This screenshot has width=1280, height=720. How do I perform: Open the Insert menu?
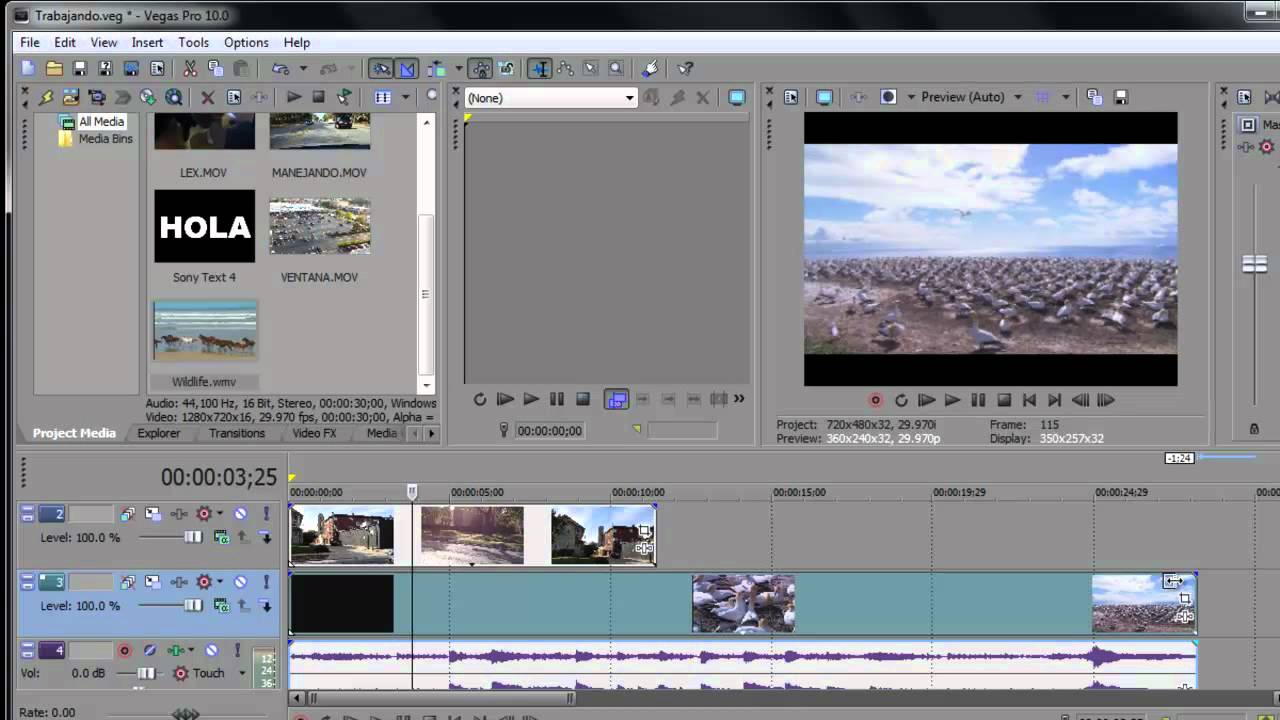pos(147,42)
